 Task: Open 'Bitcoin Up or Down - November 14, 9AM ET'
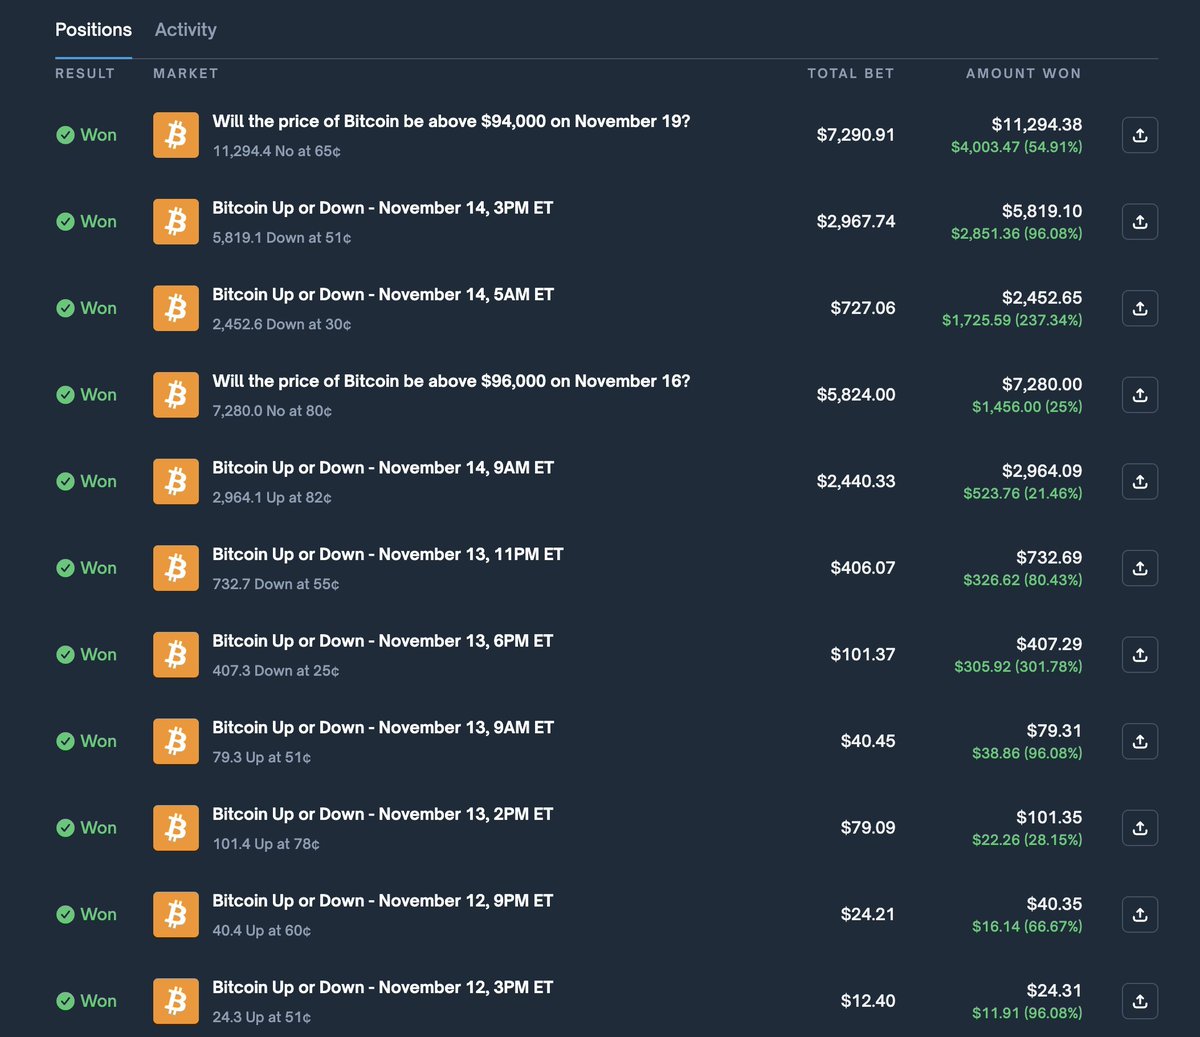pyautogui.click(x=383, y=467)
